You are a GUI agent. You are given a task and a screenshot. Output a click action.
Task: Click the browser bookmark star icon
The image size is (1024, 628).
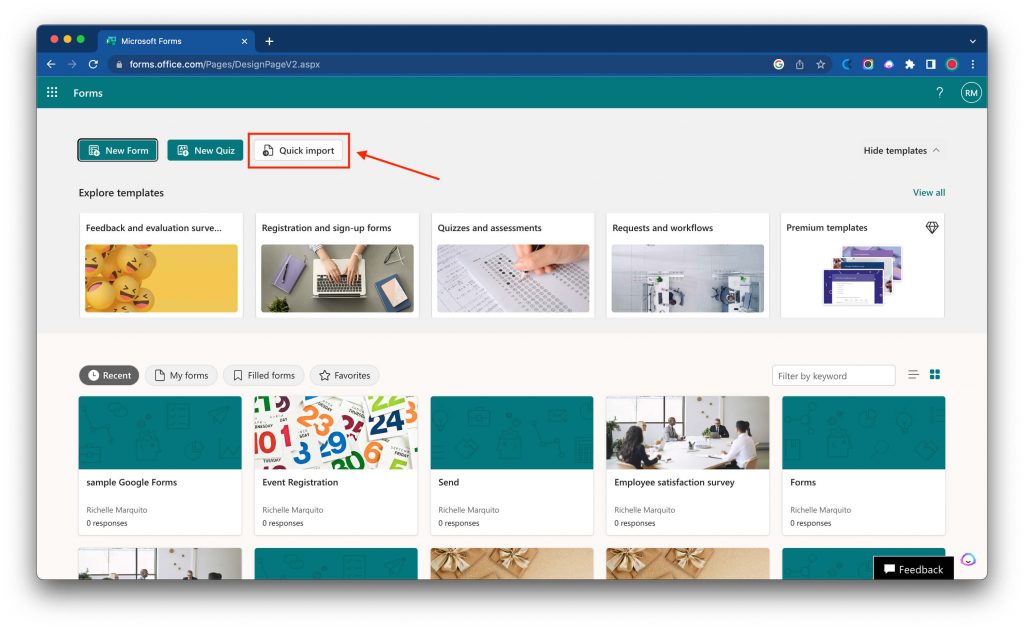click(821, 63)
